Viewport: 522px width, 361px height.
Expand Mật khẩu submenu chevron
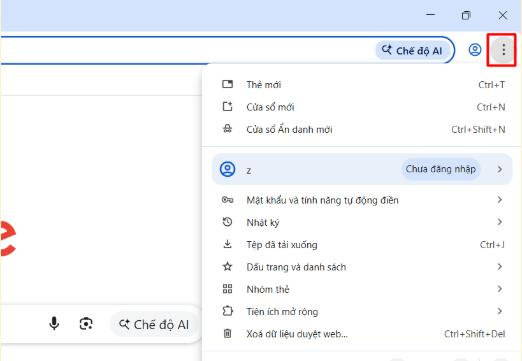point(499,200)
